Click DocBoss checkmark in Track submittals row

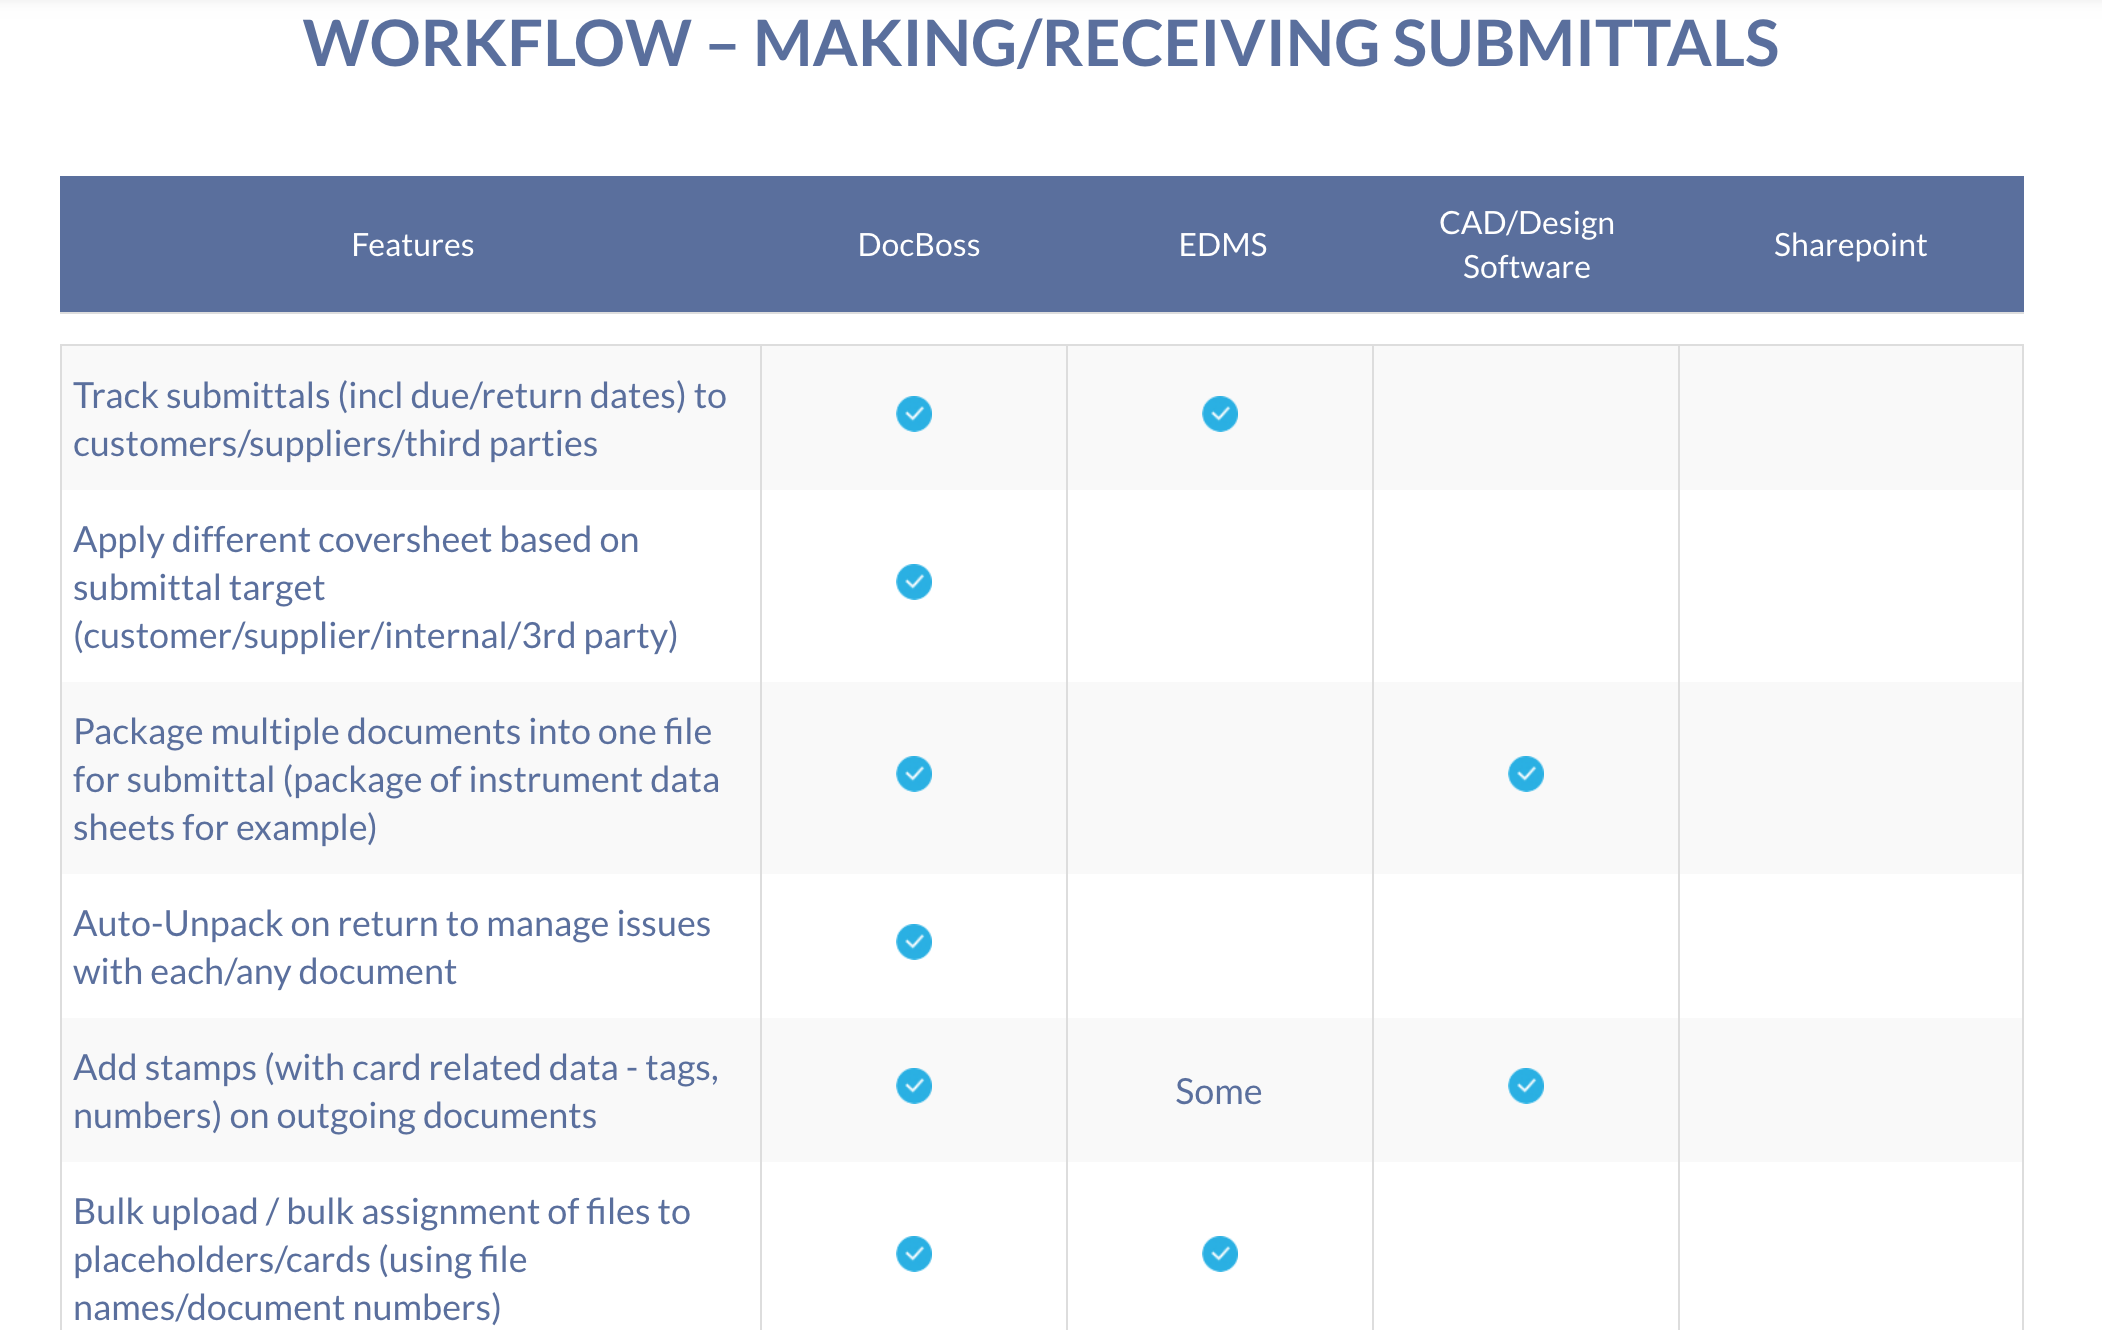[914, 414]
